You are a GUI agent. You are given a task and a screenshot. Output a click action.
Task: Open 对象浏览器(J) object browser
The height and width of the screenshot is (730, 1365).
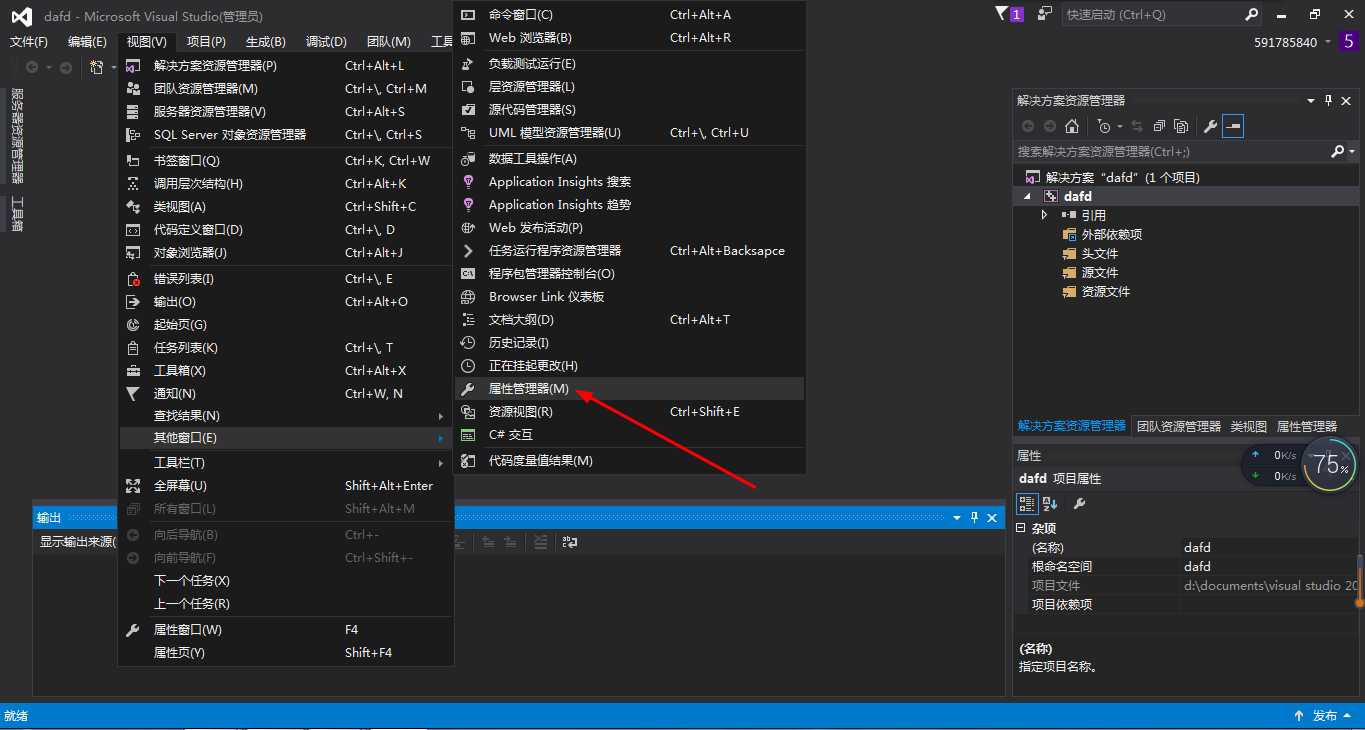tap(286, 252)
